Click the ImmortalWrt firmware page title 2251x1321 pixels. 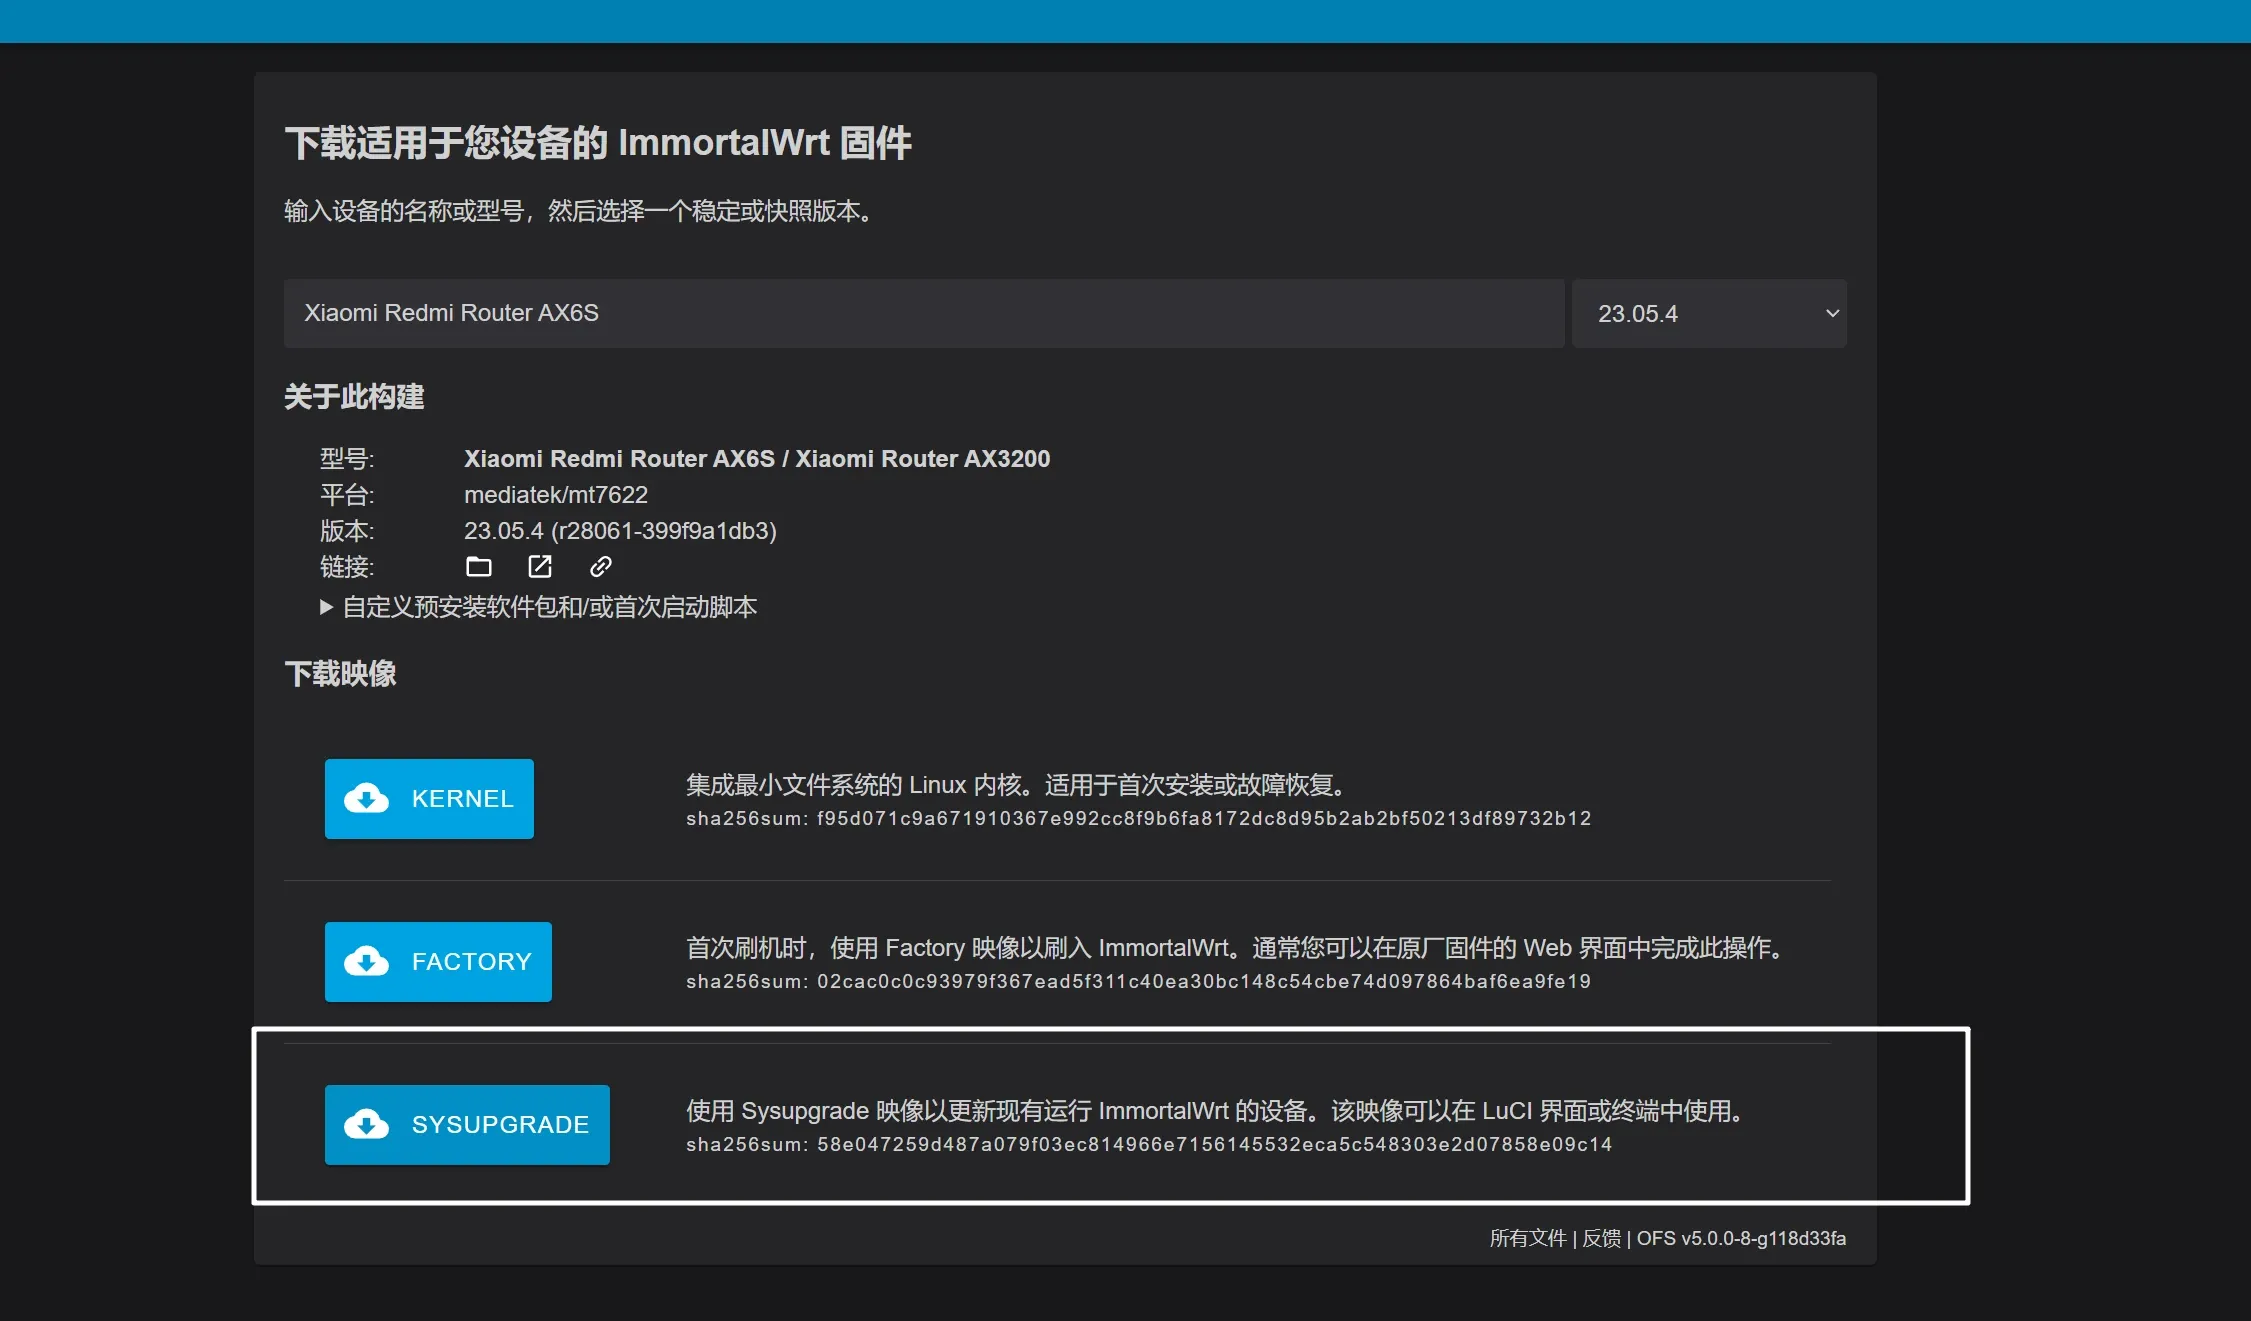pos(598,143)
